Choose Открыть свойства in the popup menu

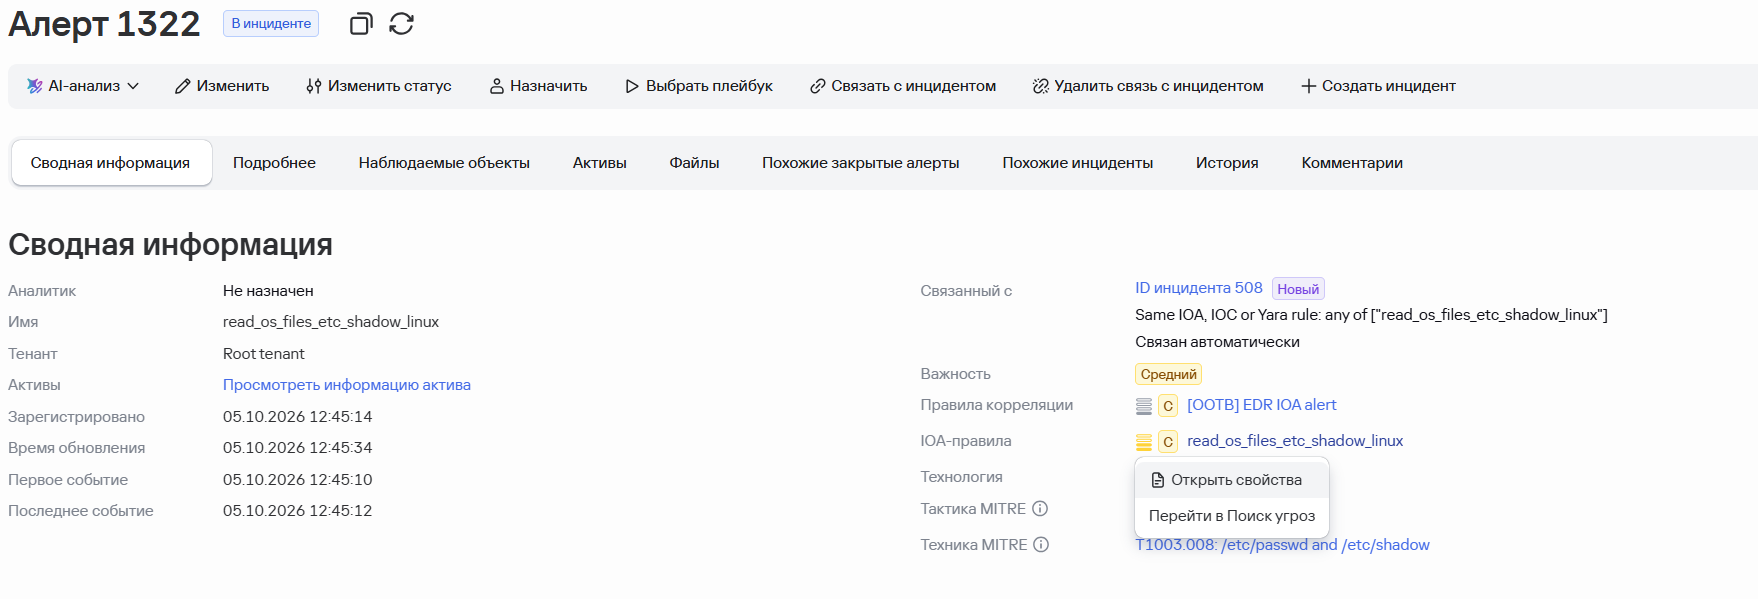click(1232, 480)
